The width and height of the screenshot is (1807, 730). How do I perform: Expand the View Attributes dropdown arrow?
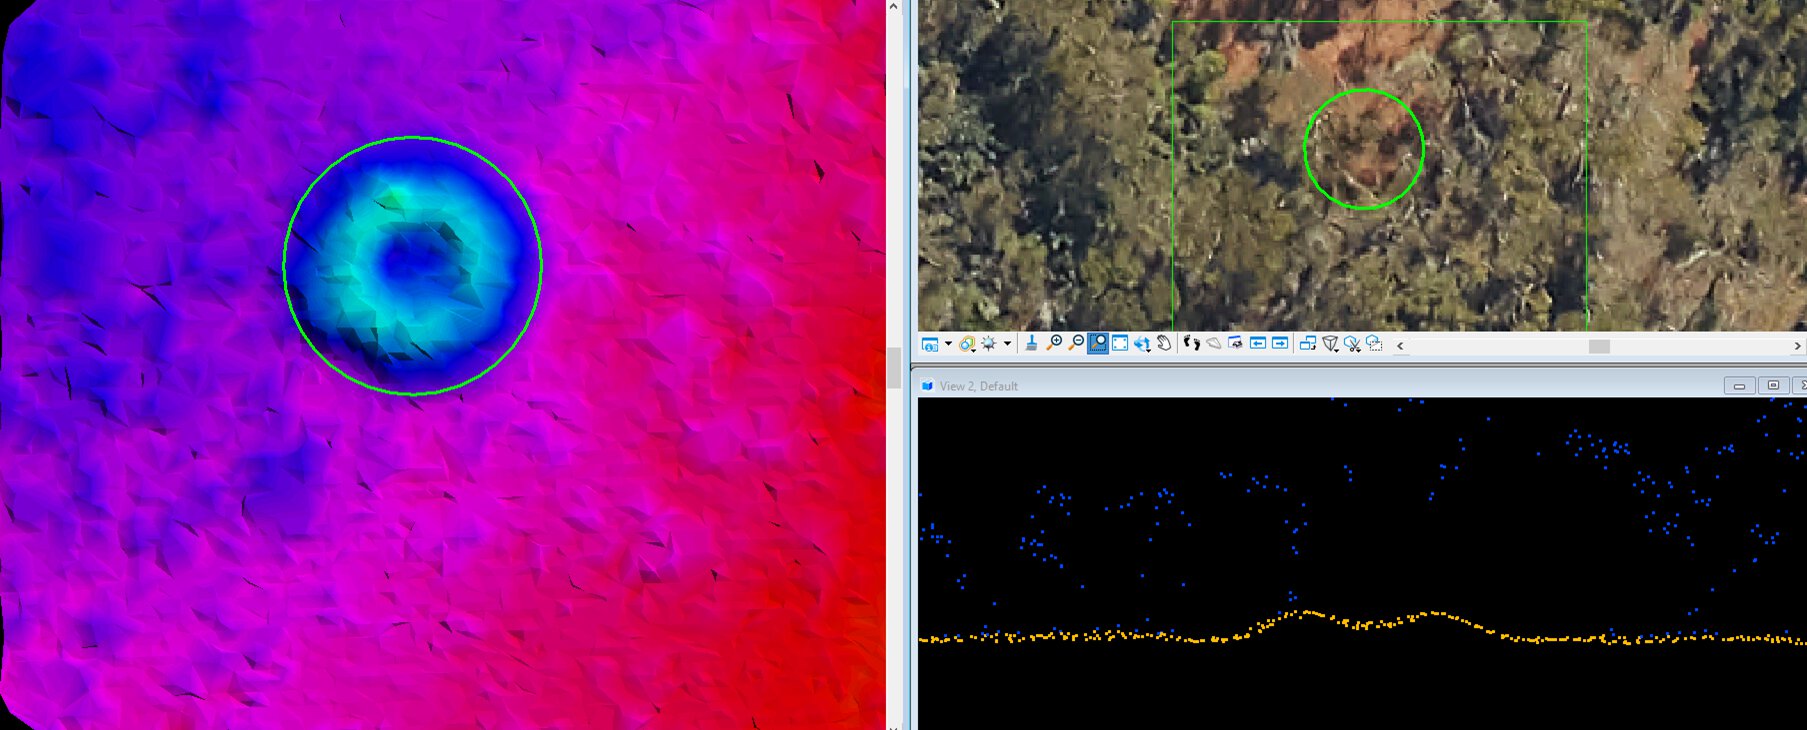948,344
